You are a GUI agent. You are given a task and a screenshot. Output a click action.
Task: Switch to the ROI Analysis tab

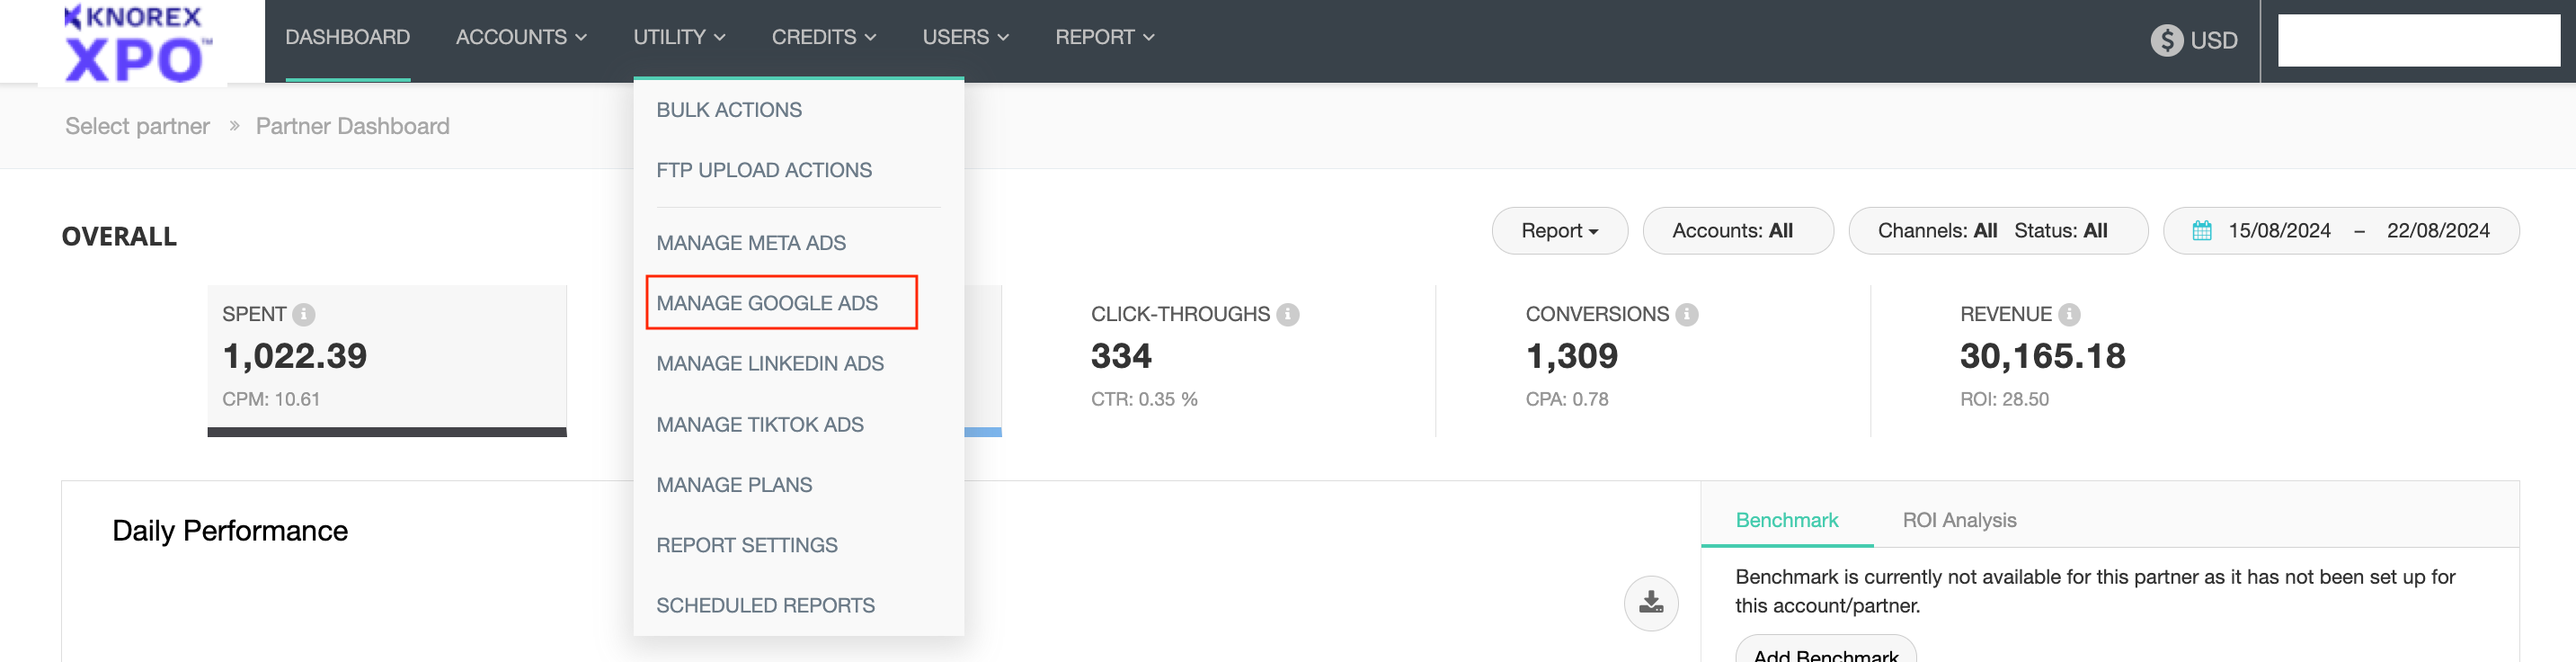point(1958,520)
